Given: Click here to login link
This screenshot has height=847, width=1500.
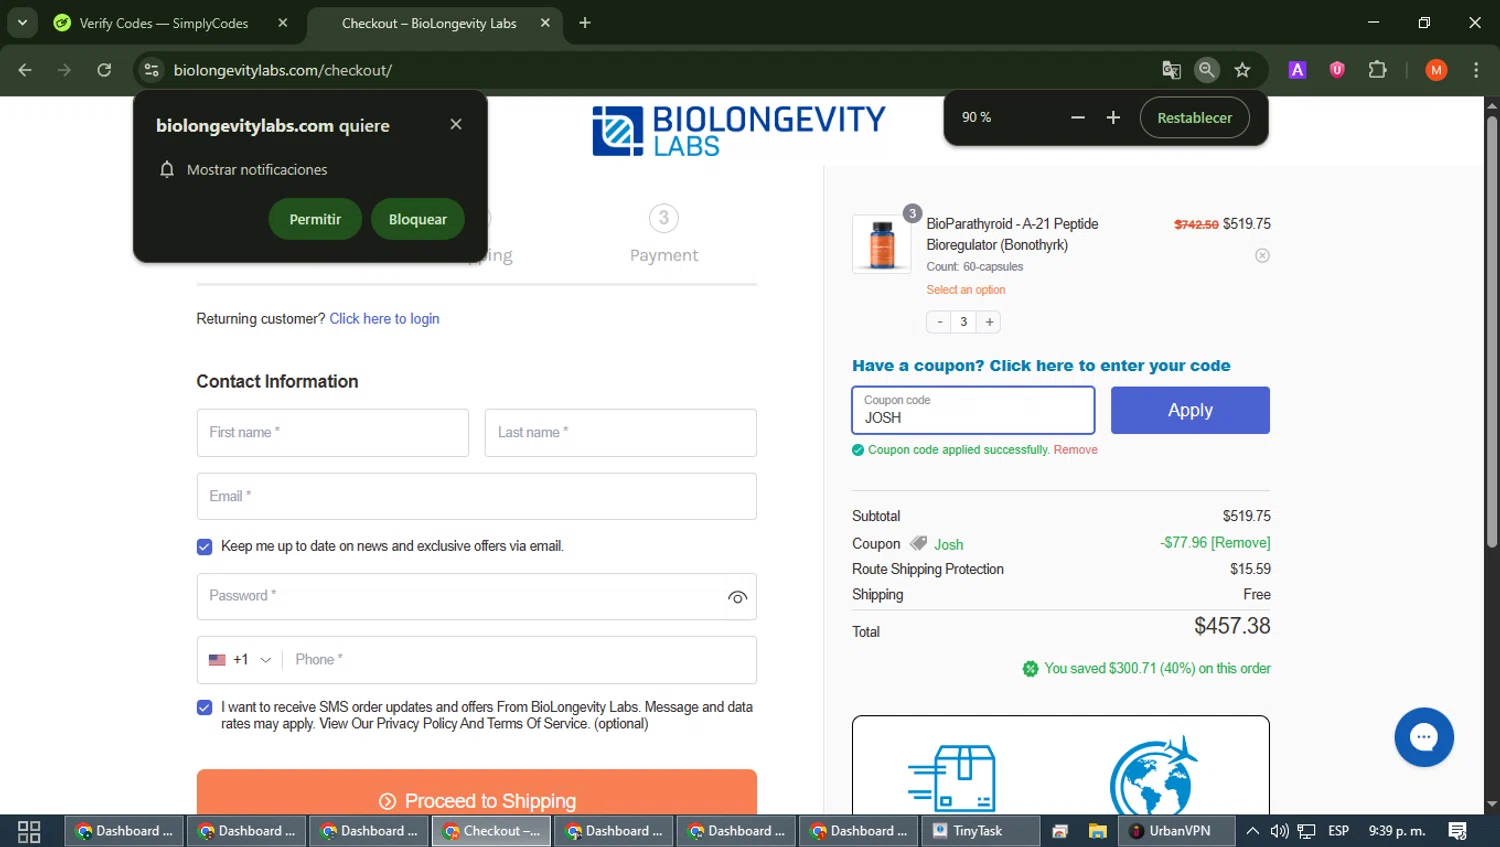Looking at the screenshot, I should (384, 319).
